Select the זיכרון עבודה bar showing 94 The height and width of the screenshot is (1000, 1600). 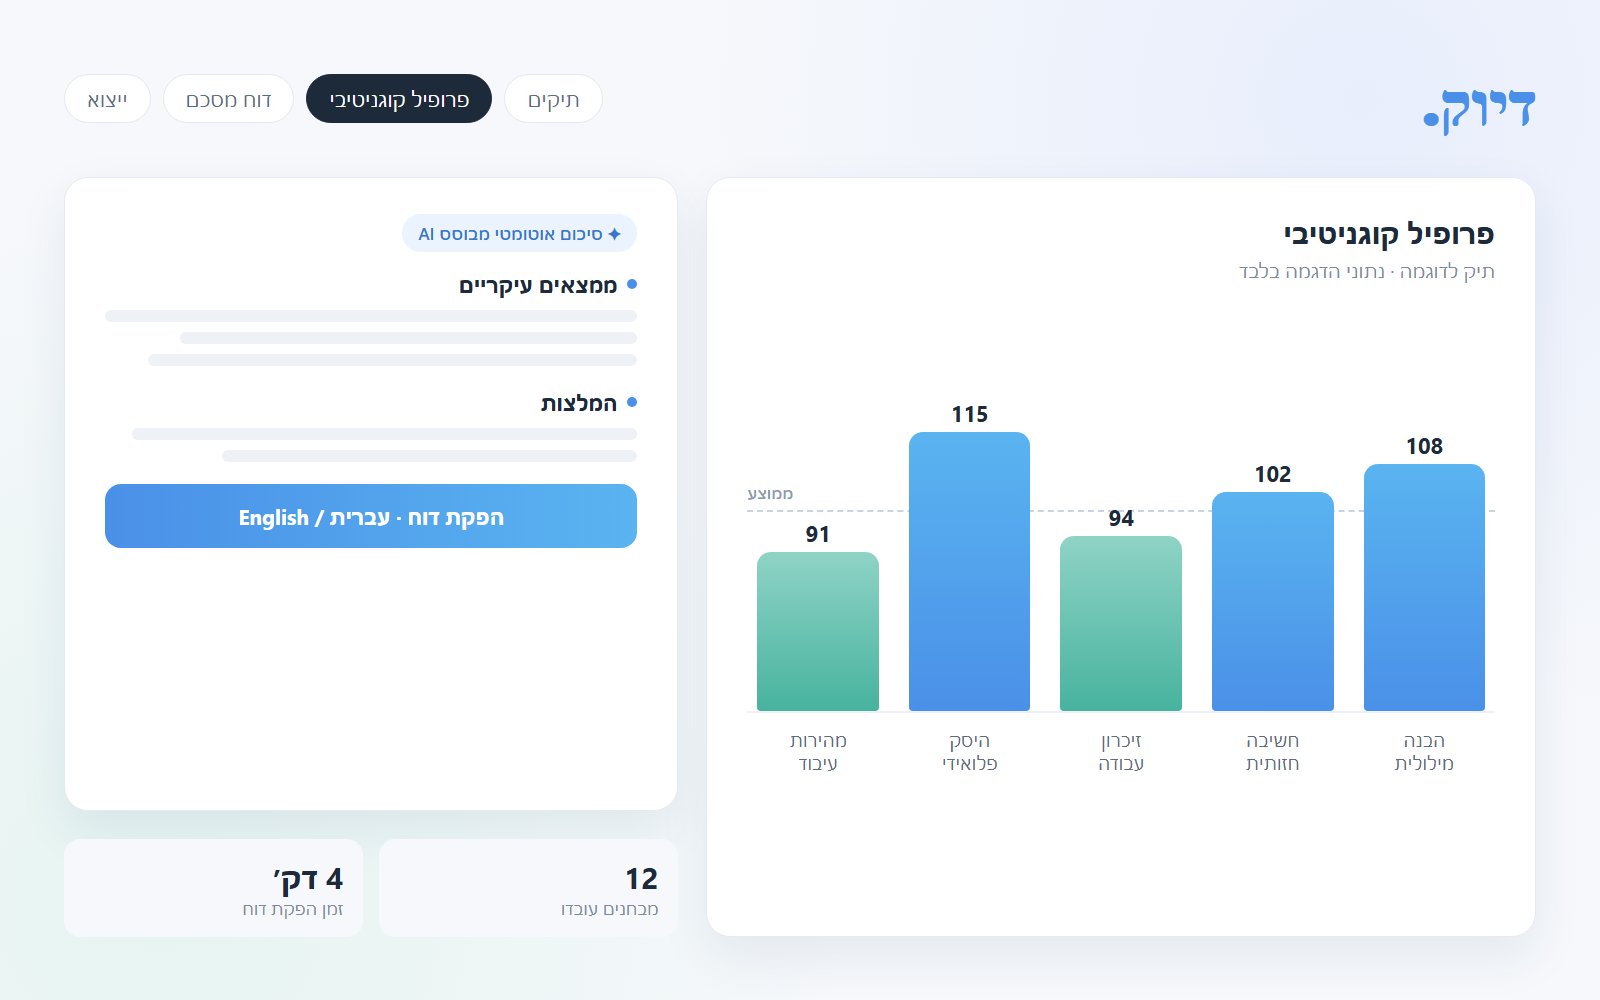coord(1121,623)
